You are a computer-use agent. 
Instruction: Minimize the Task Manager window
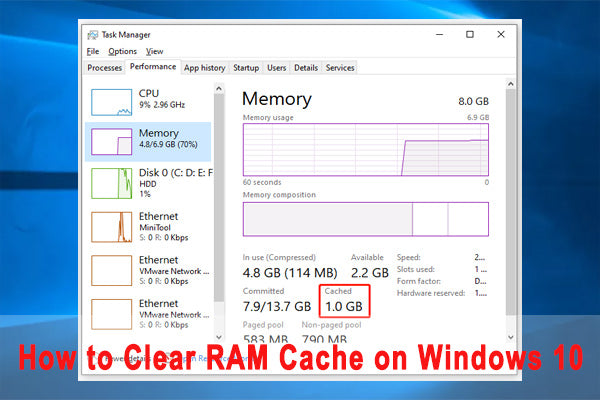(x=441, y=33)
